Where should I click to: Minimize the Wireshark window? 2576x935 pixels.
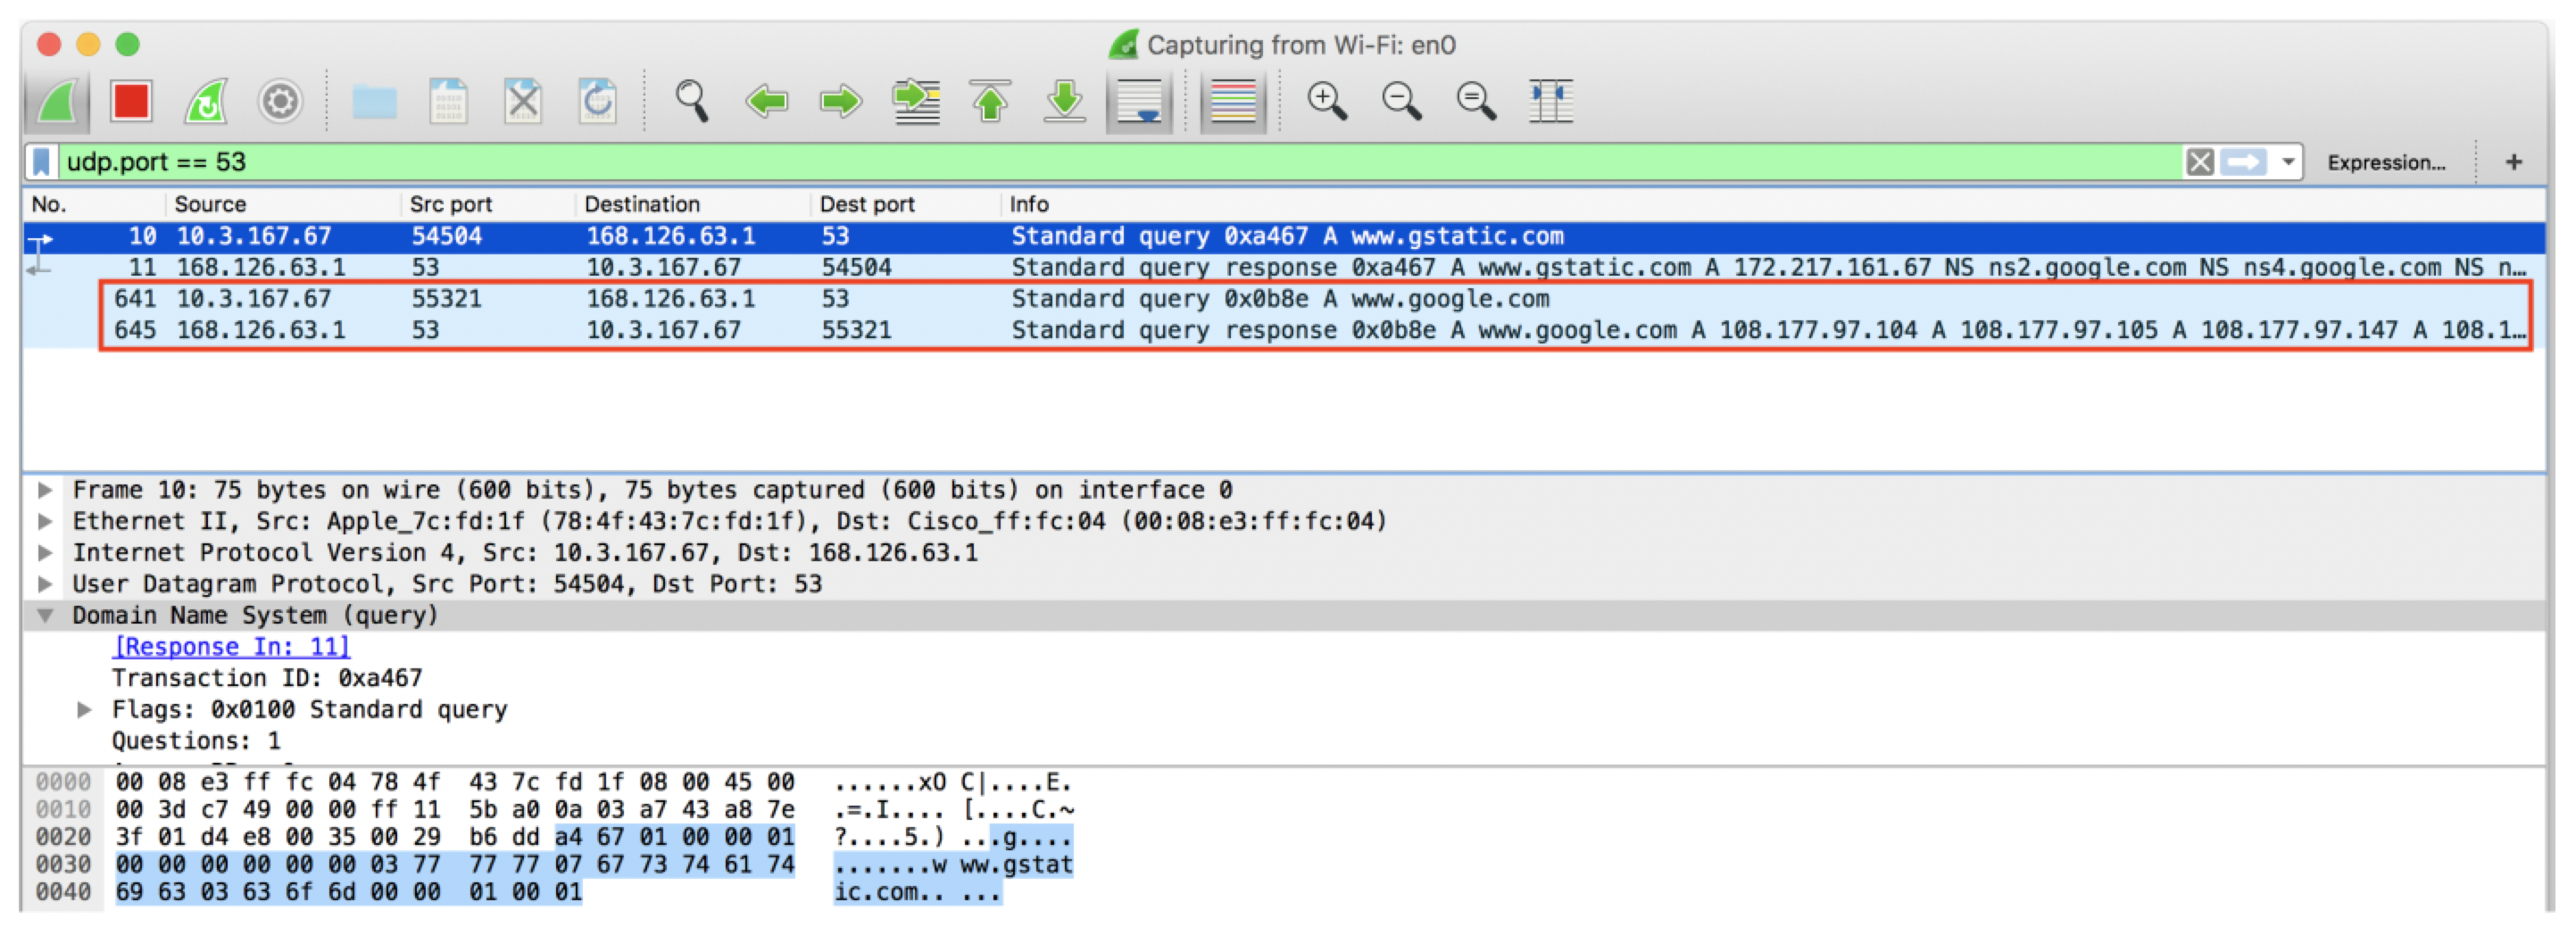(88, 45)
